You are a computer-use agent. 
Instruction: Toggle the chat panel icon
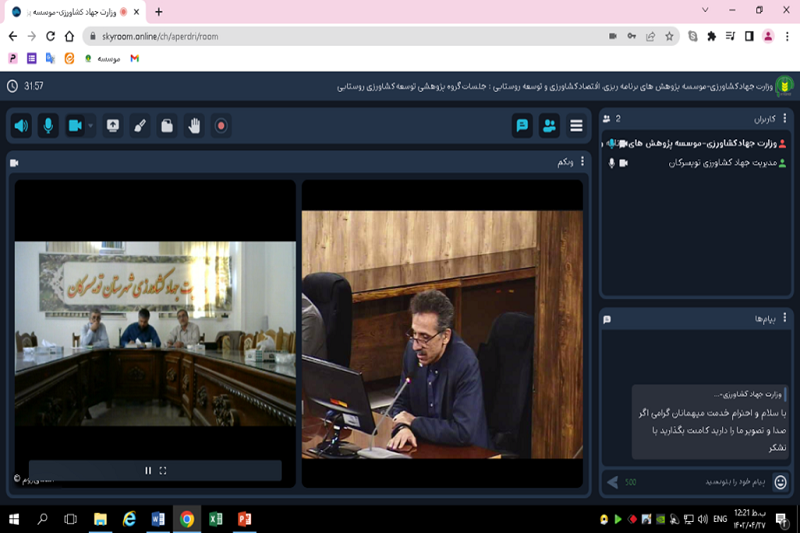(521, 126)
